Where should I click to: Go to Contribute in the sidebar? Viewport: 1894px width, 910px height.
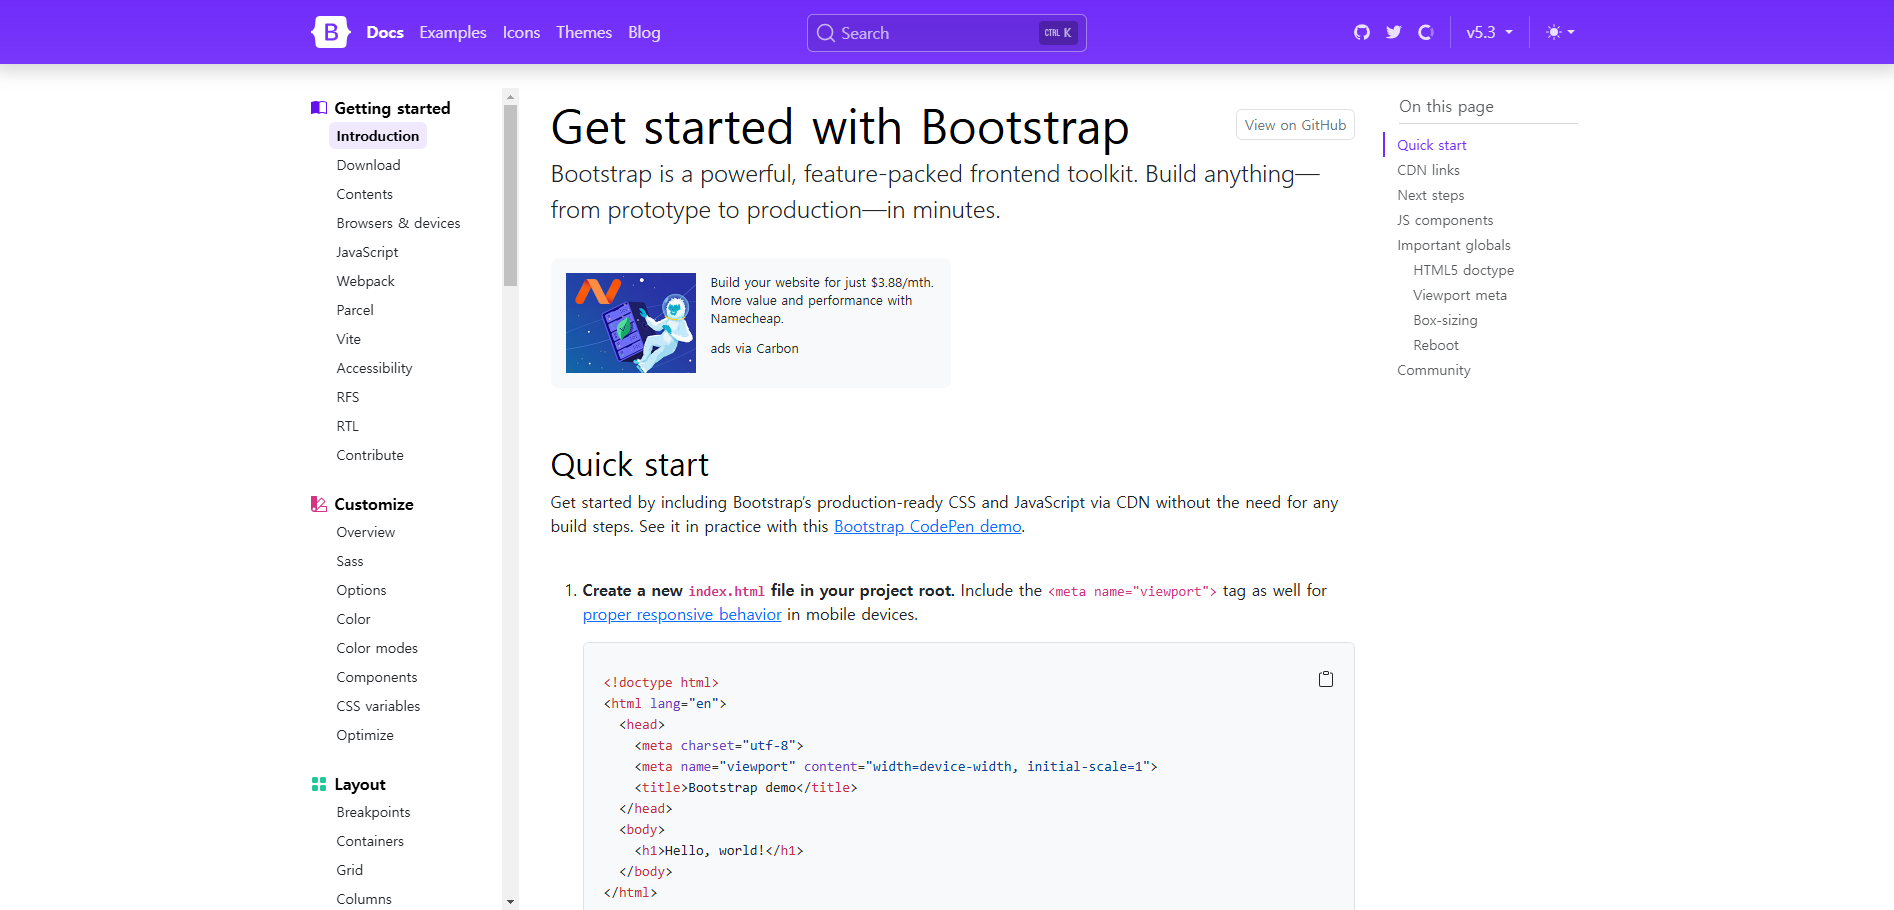[370, 455]
